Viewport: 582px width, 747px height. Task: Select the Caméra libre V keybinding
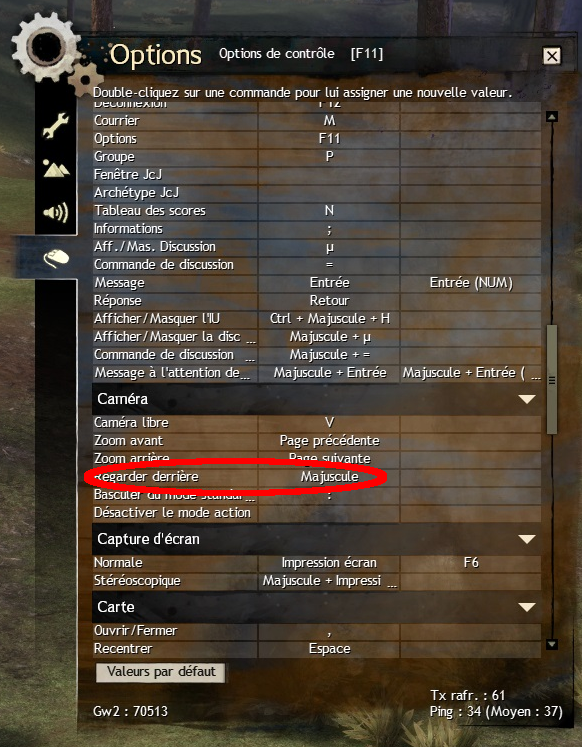[329, 423]
